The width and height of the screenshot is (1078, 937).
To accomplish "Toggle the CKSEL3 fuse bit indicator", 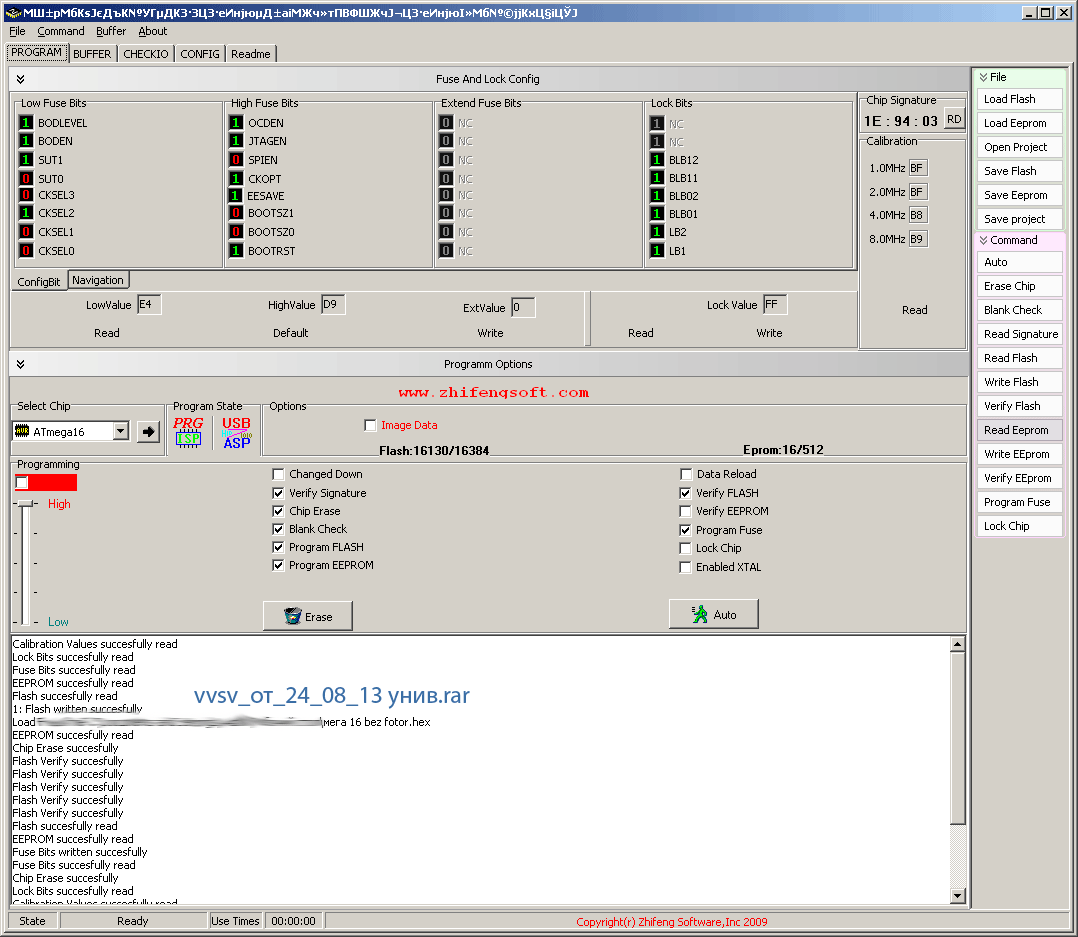I will (x=25, y=195).
